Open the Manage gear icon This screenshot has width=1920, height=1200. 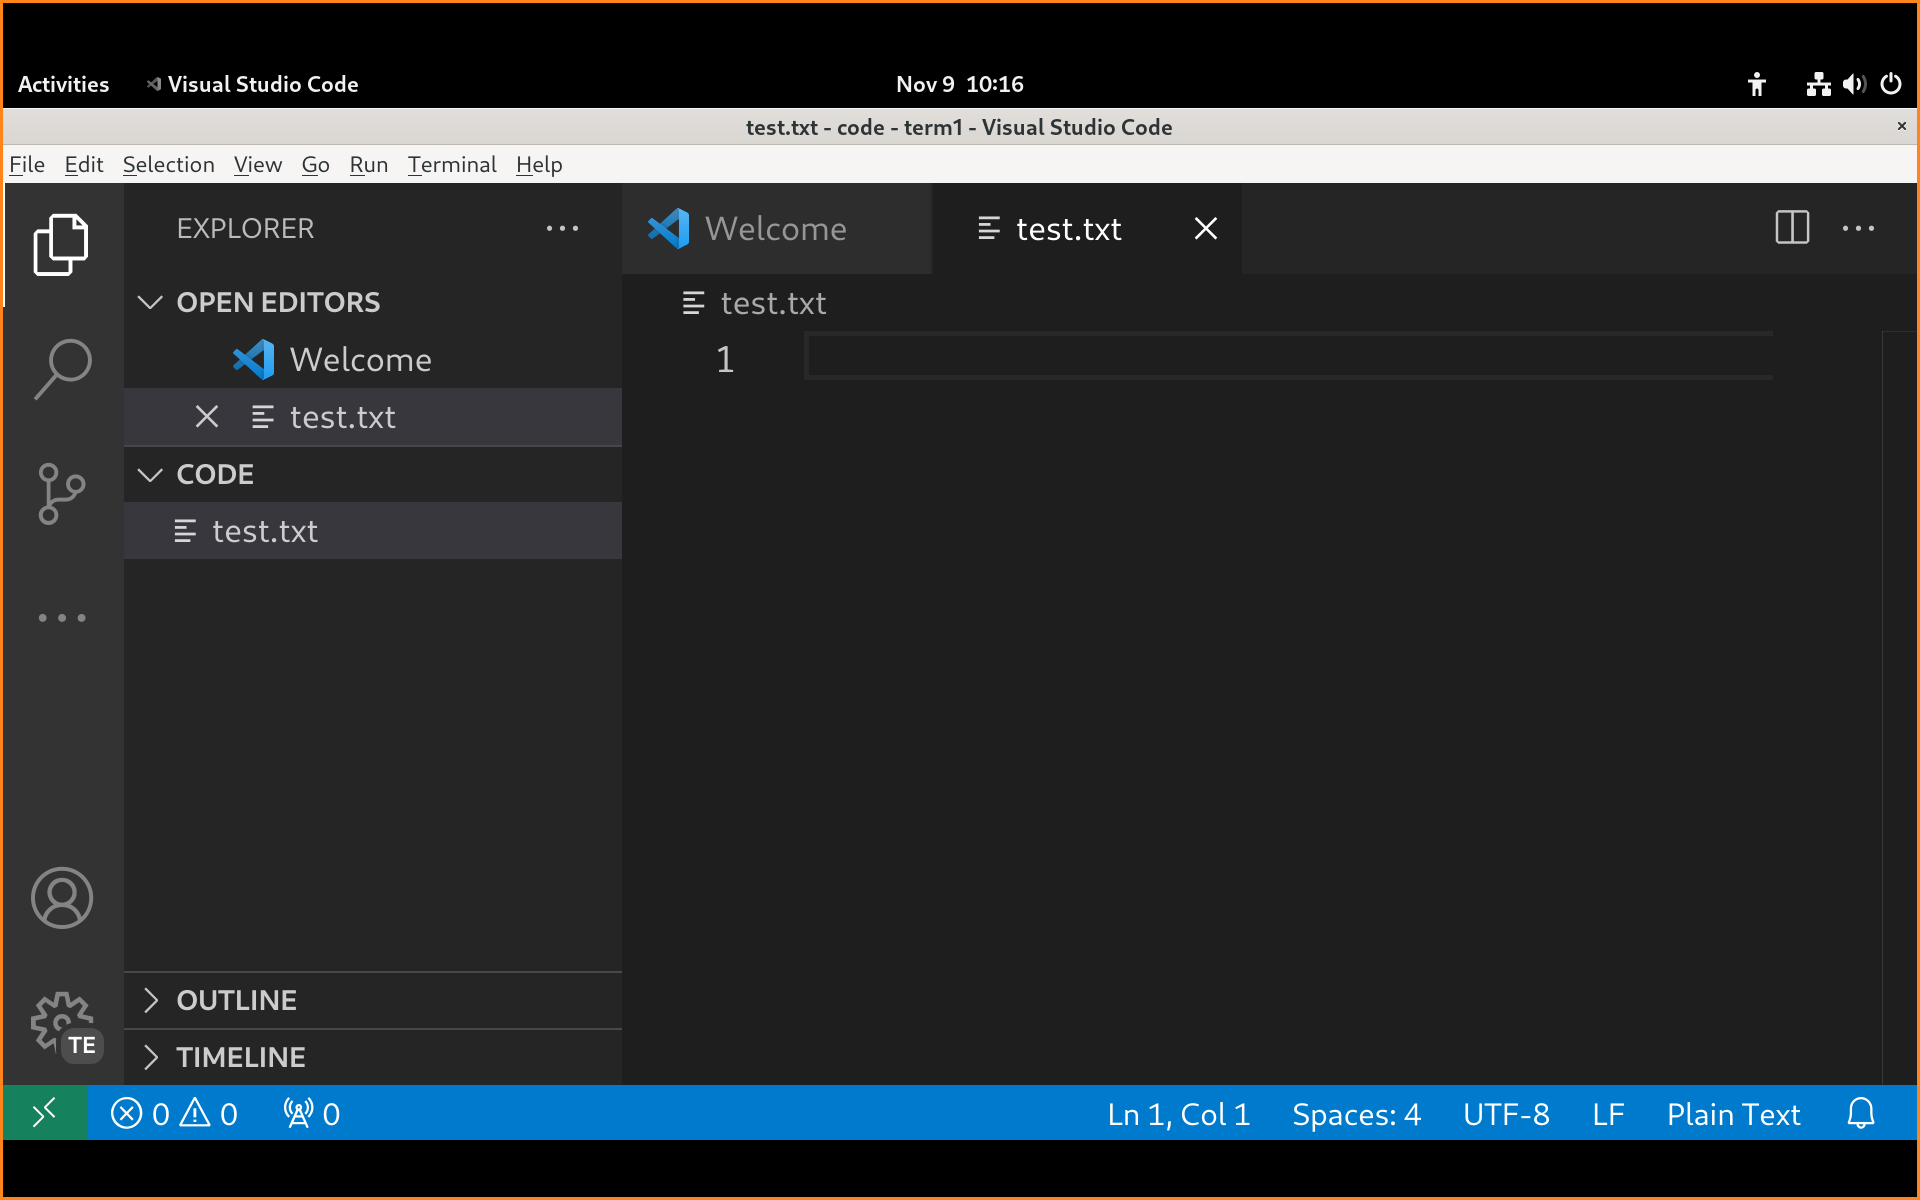[61, 1022]
